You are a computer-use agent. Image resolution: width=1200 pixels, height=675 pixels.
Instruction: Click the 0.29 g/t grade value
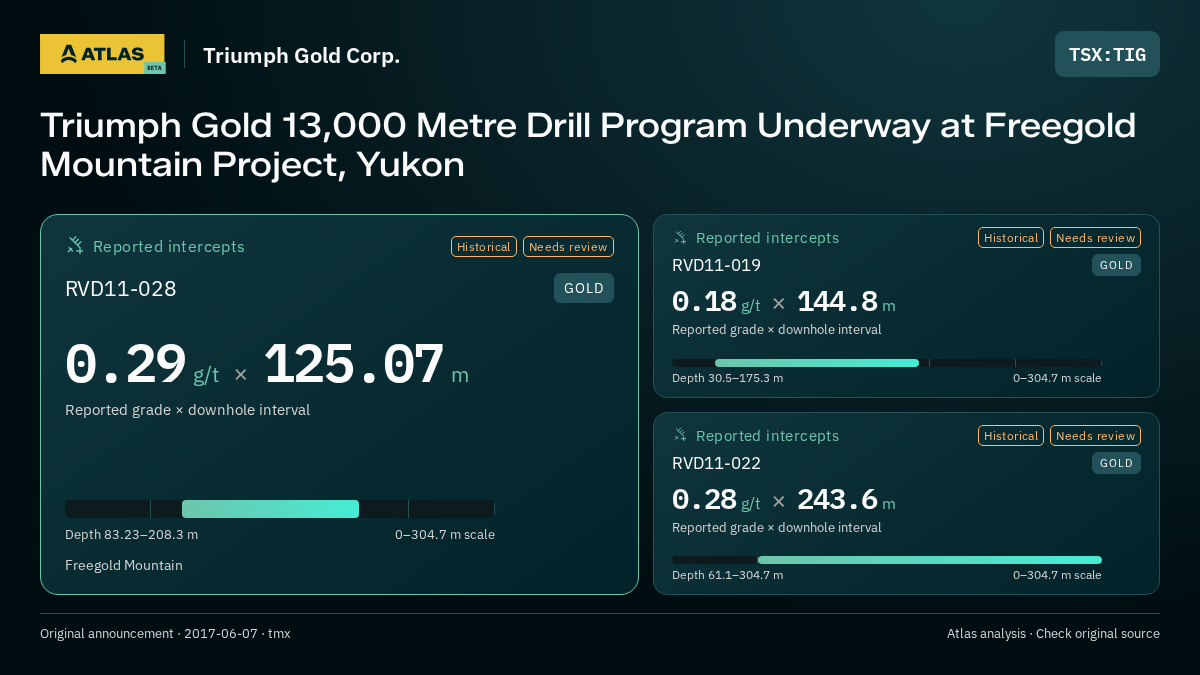pyautogui.click(x=142, y=365)
